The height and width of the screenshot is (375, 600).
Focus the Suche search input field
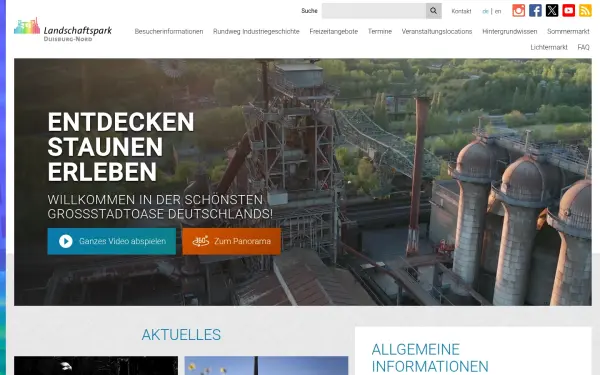click(374, 11)
